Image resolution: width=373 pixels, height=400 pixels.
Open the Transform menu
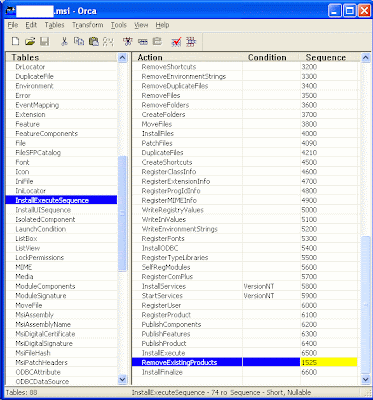click(88, 25)
